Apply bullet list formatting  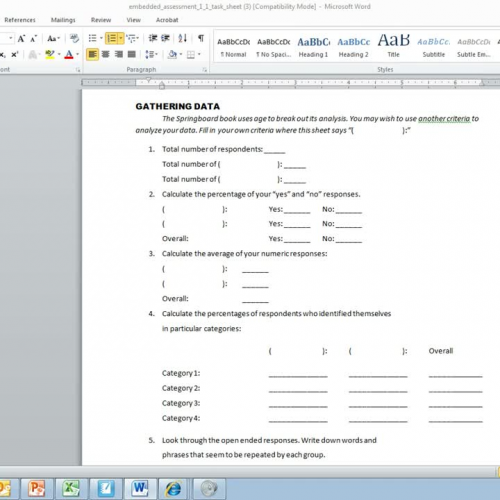(x=92, y=38)
